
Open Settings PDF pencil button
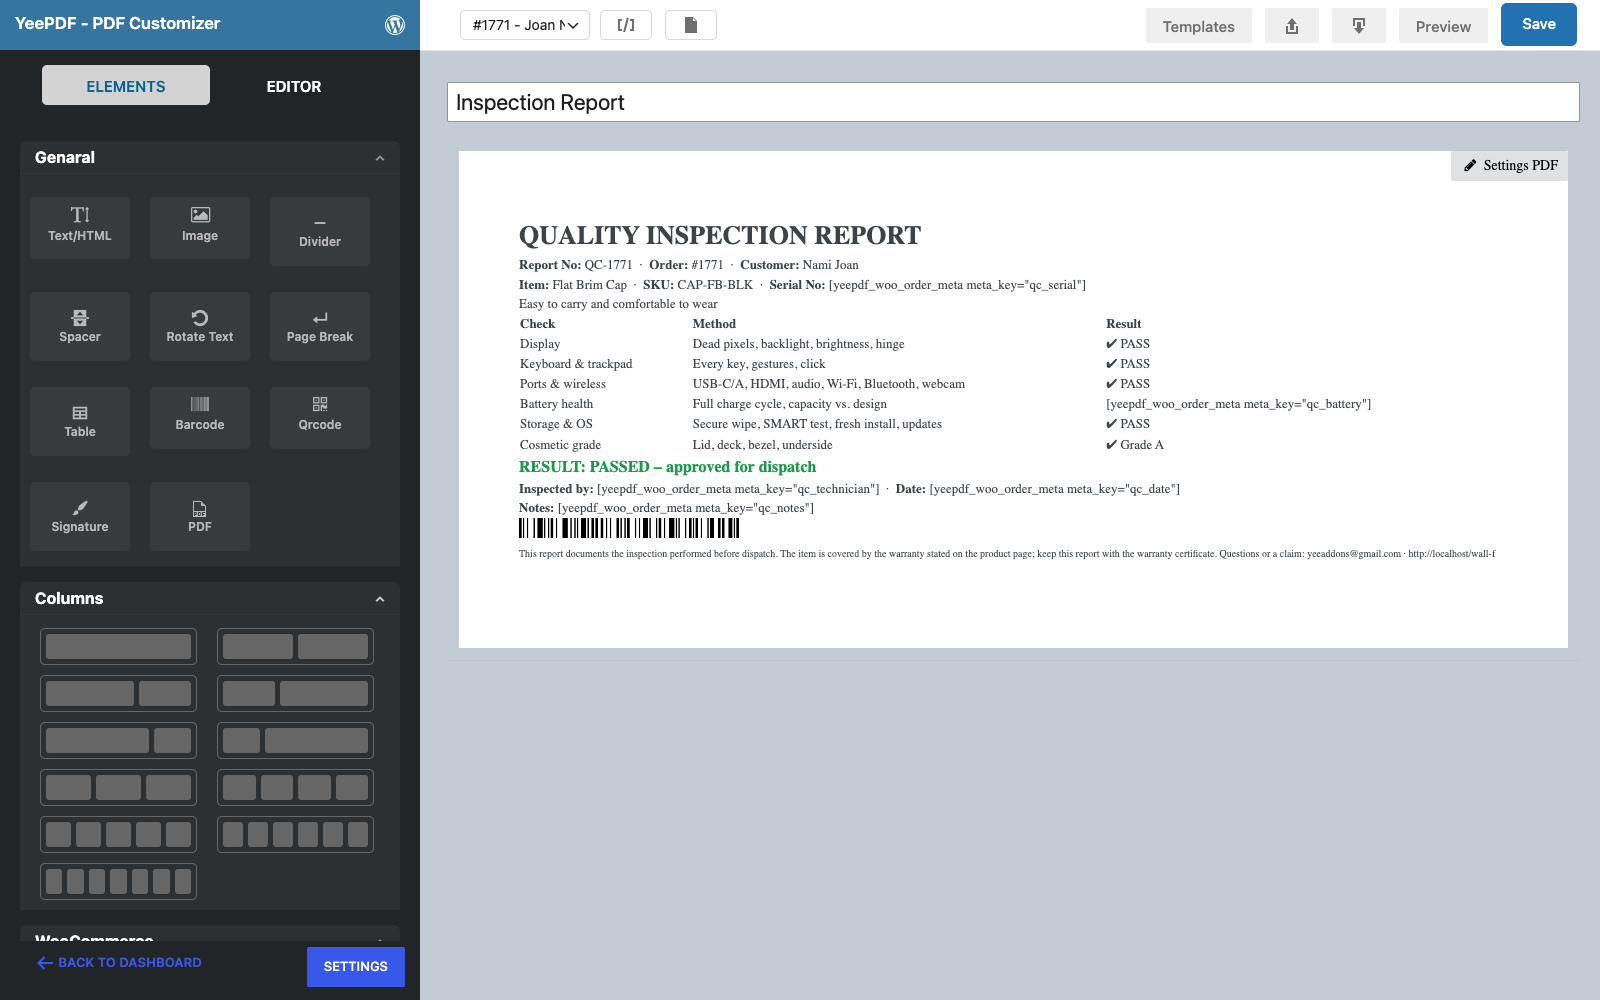pos(1510,166)
